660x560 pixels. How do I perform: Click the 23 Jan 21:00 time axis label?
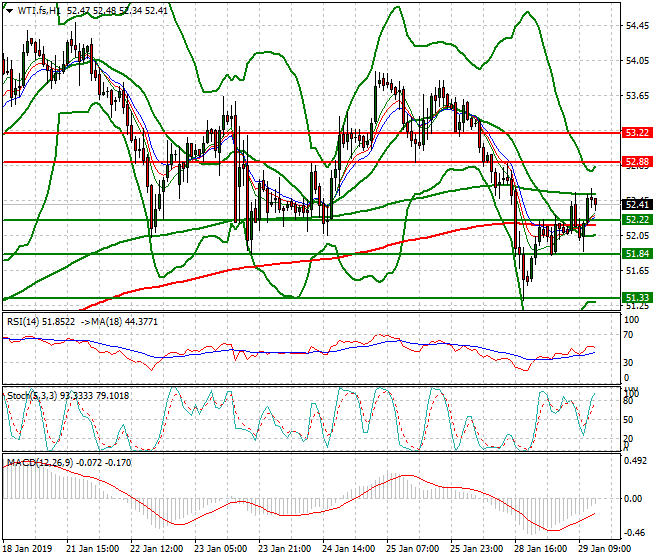[x=284, y=549]
